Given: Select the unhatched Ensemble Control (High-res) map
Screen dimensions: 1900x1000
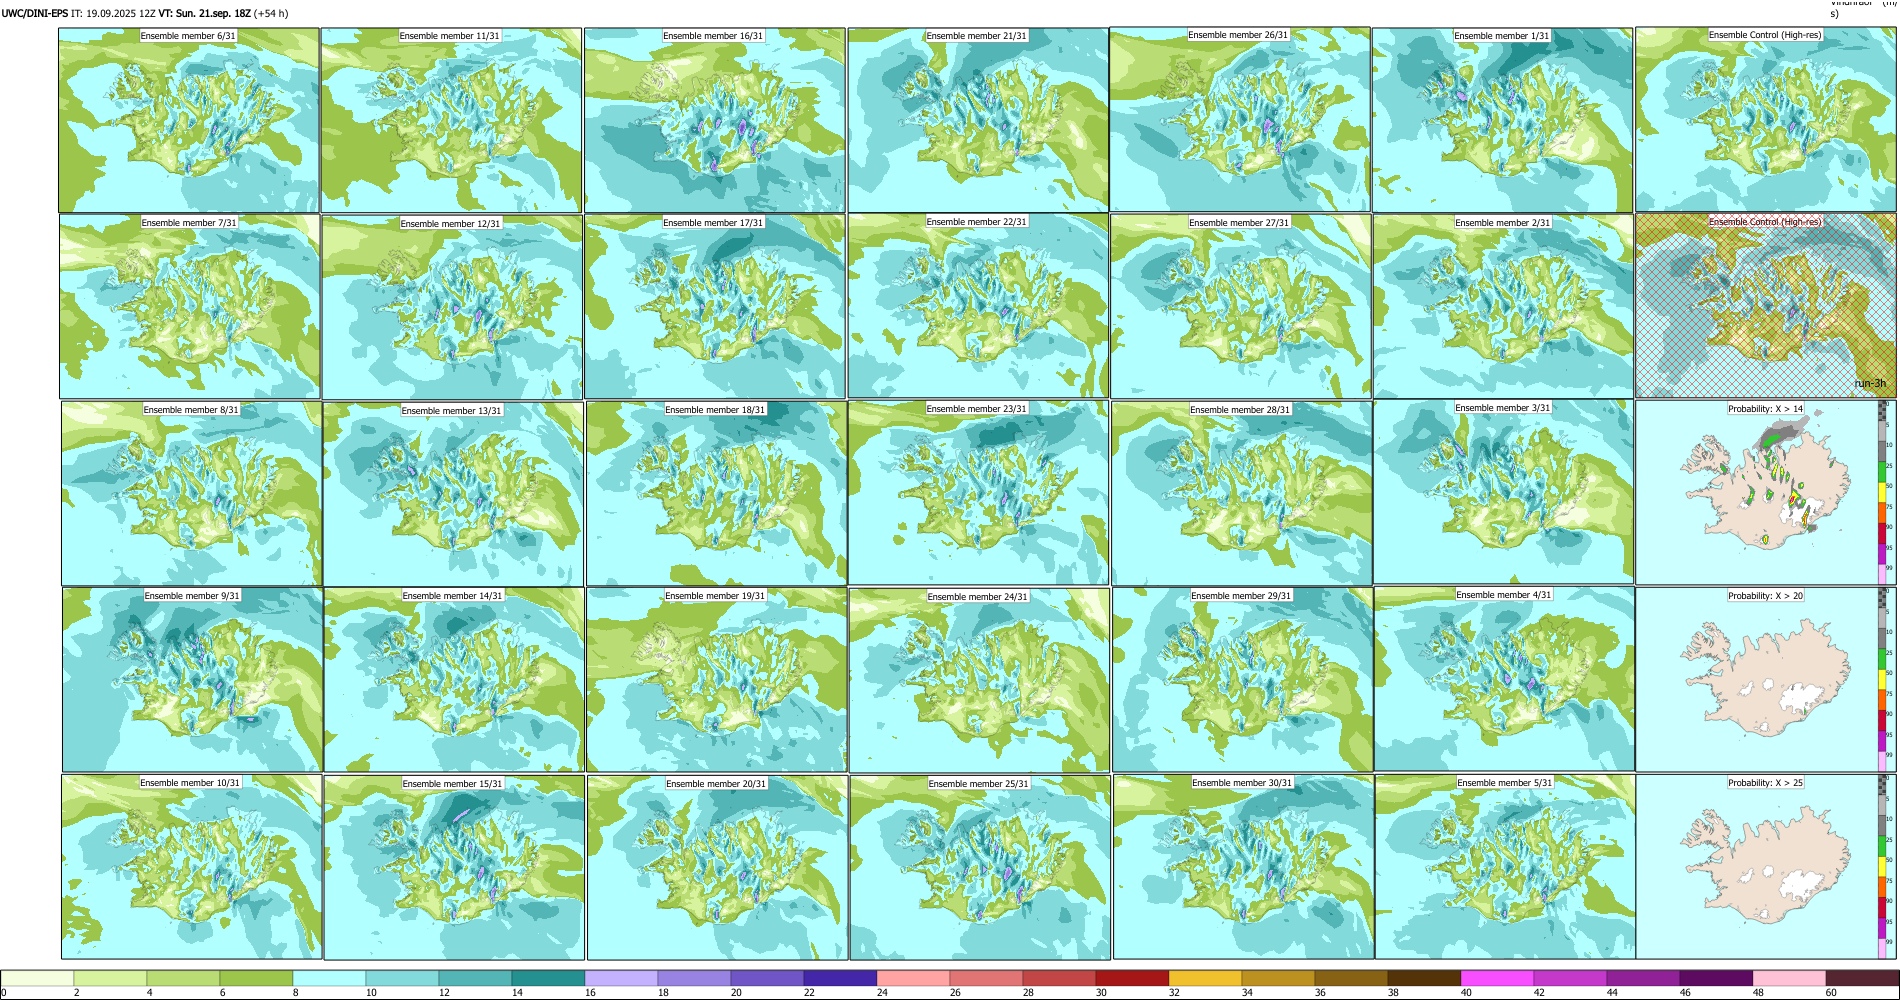Looking at the screenshot, I should (1765, 119).
